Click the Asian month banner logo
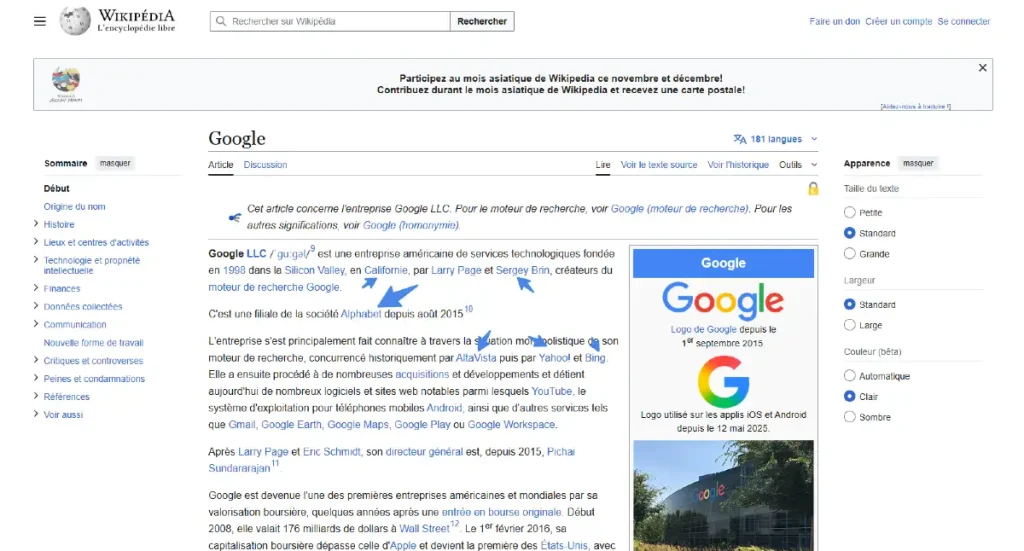The width and height of the screenshot is (1024, 551). [66, 84]
